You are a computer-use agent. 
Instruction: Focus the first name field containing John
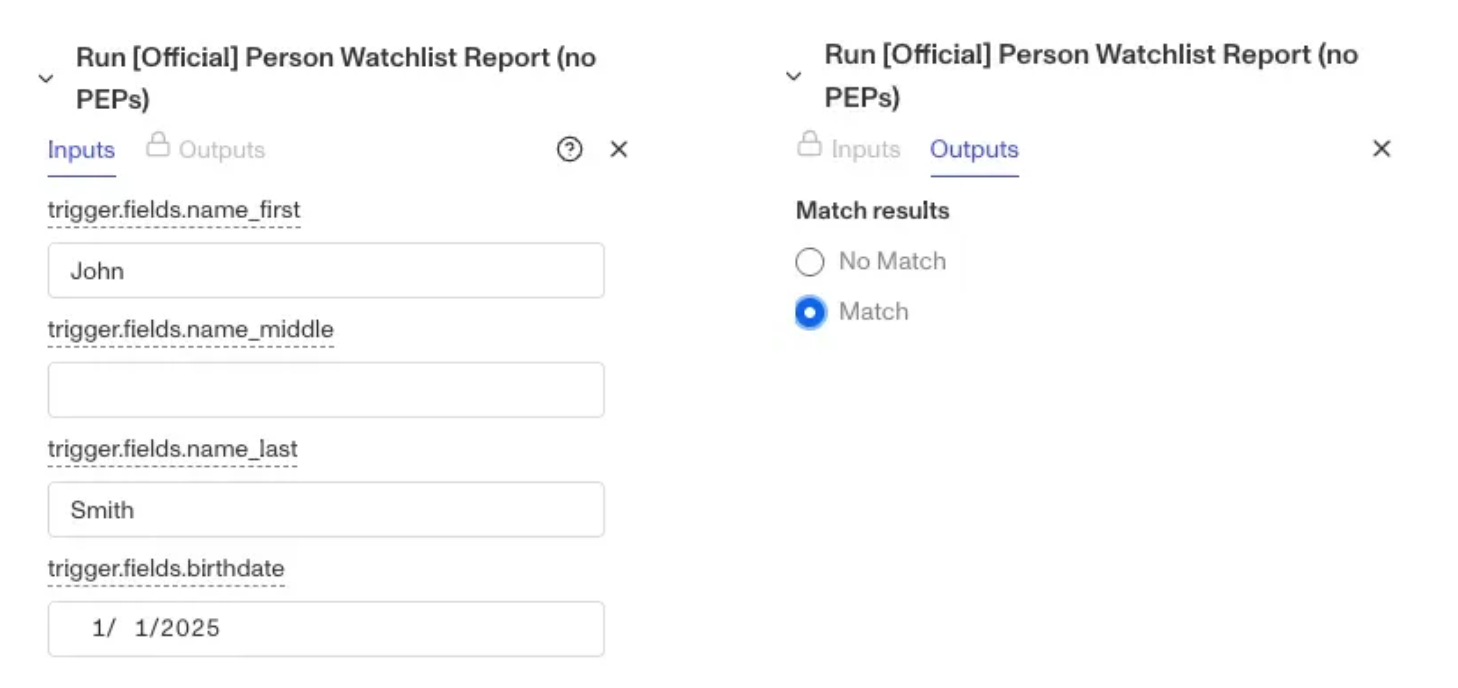pyautogui.click(x=326, y=270)
